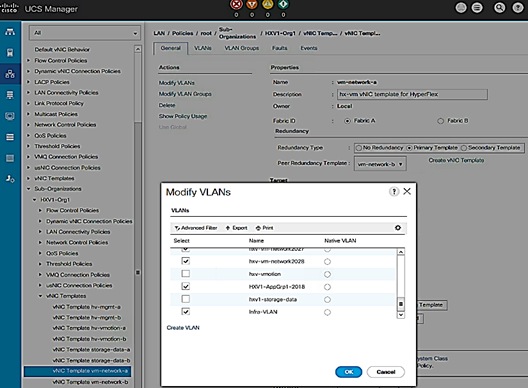Open the Equipment section in the left navigation bar
The image size is (528, 388).
(x=10, y=32)
